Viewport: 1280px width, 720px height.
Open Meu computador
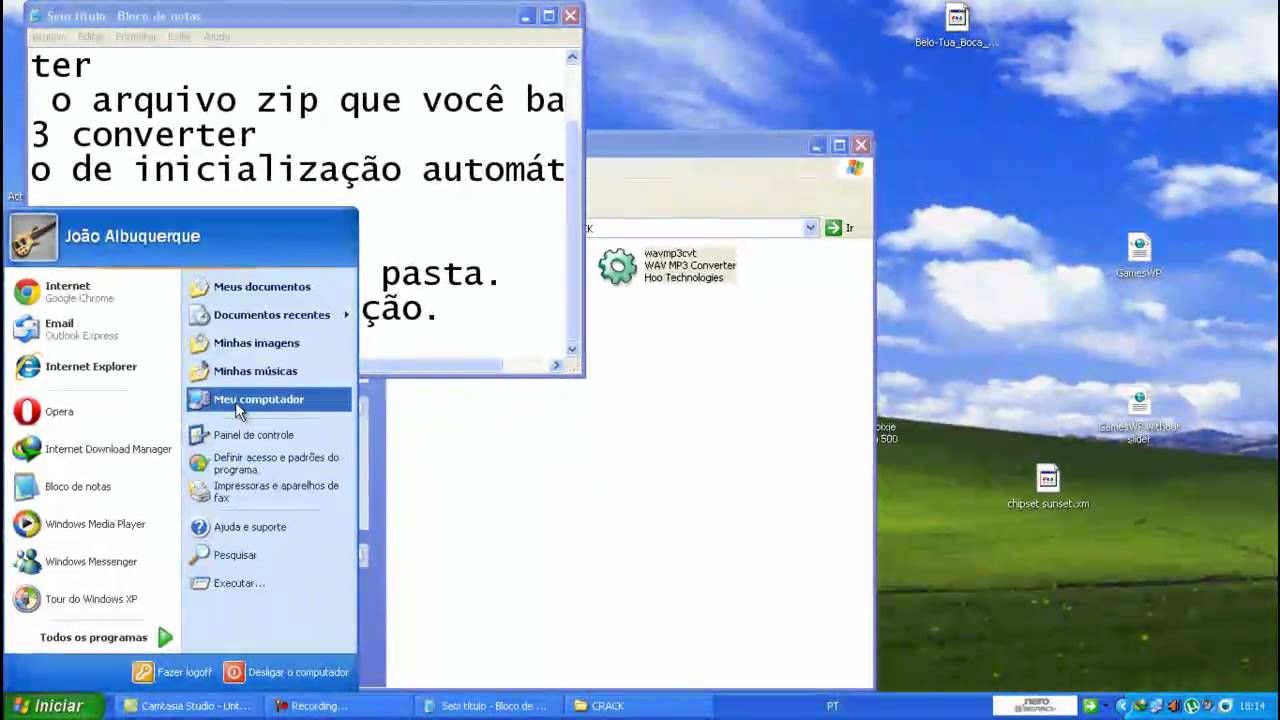point(269,399)
